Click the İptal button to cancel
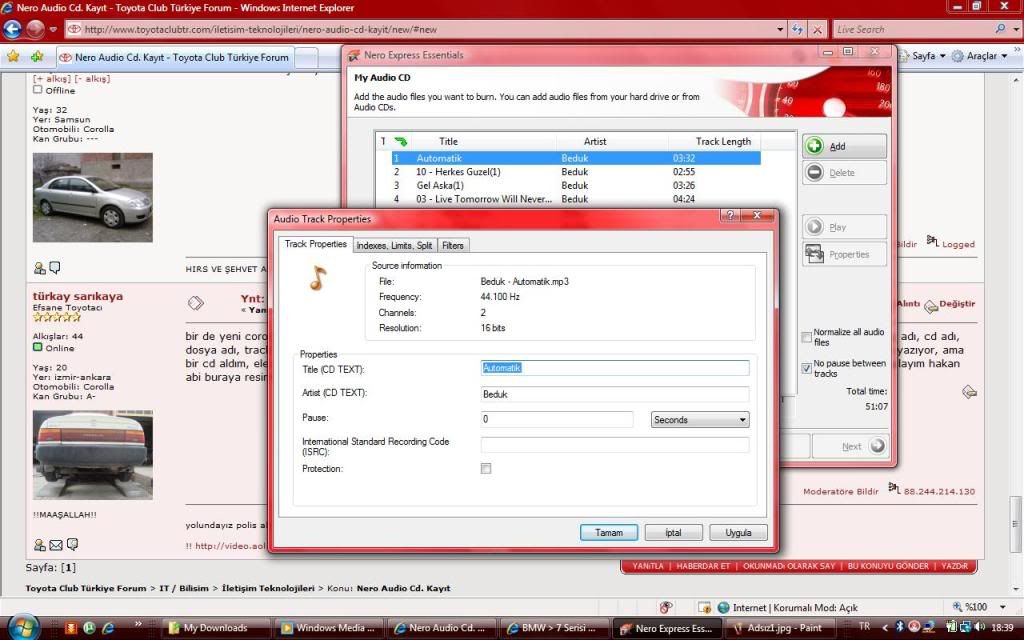This screenshot has height=640, width=1024. (671, 533)
